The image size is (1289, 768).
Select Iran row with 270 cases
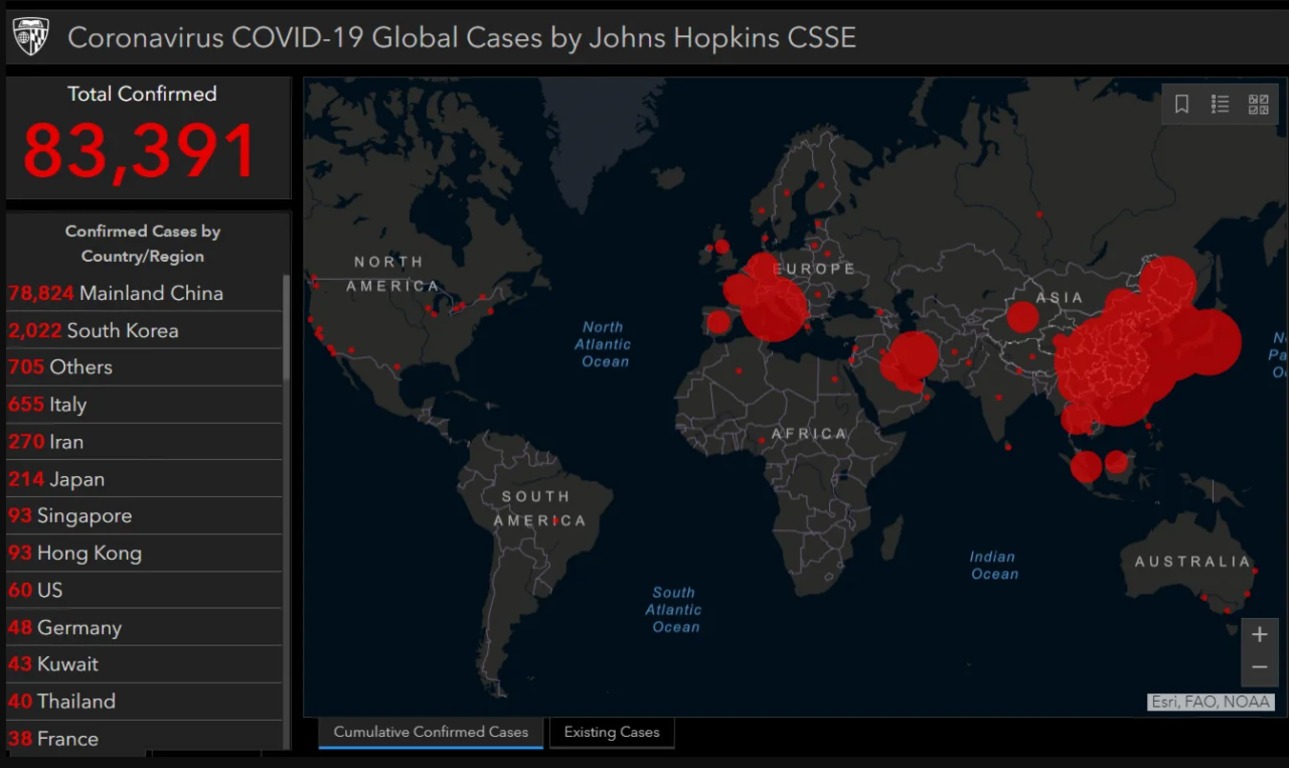point(144,442)
